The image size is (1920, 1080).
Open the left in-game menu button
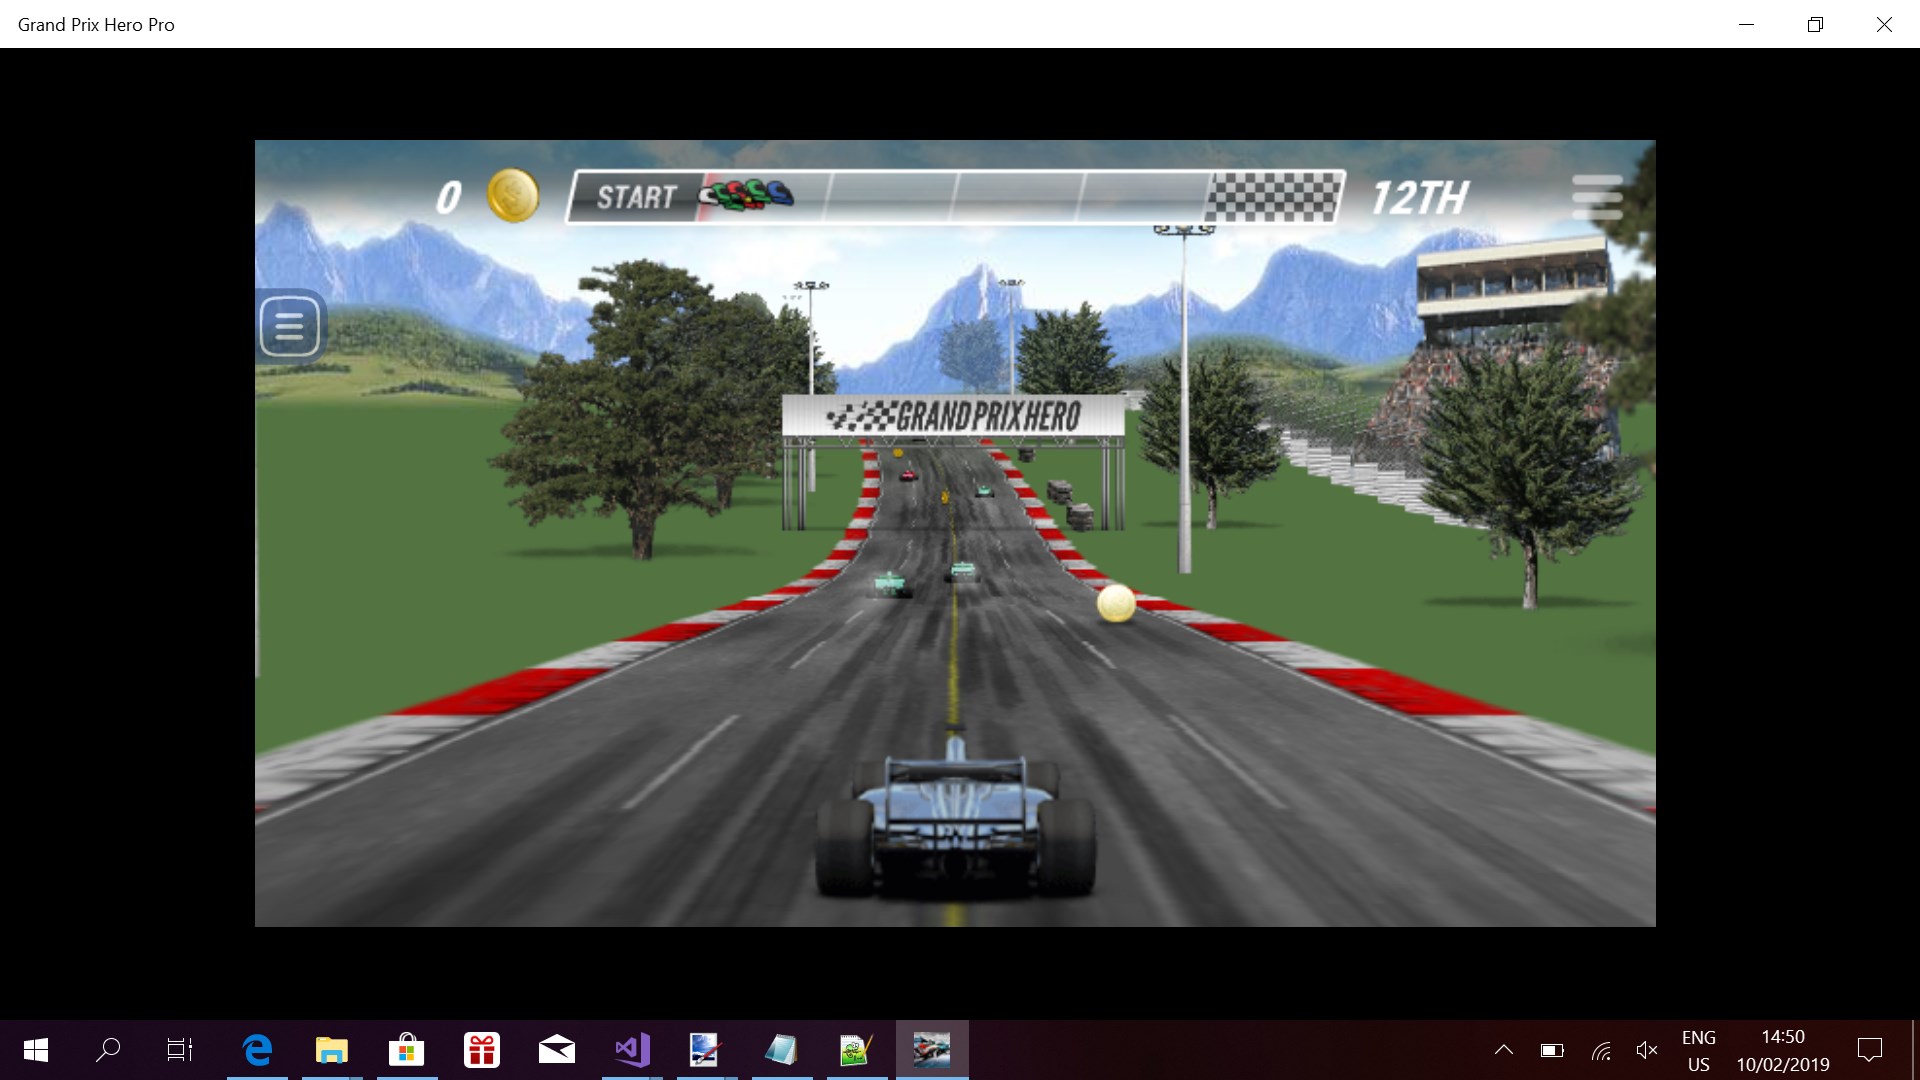pyautogui.click(x=289, y=326)
